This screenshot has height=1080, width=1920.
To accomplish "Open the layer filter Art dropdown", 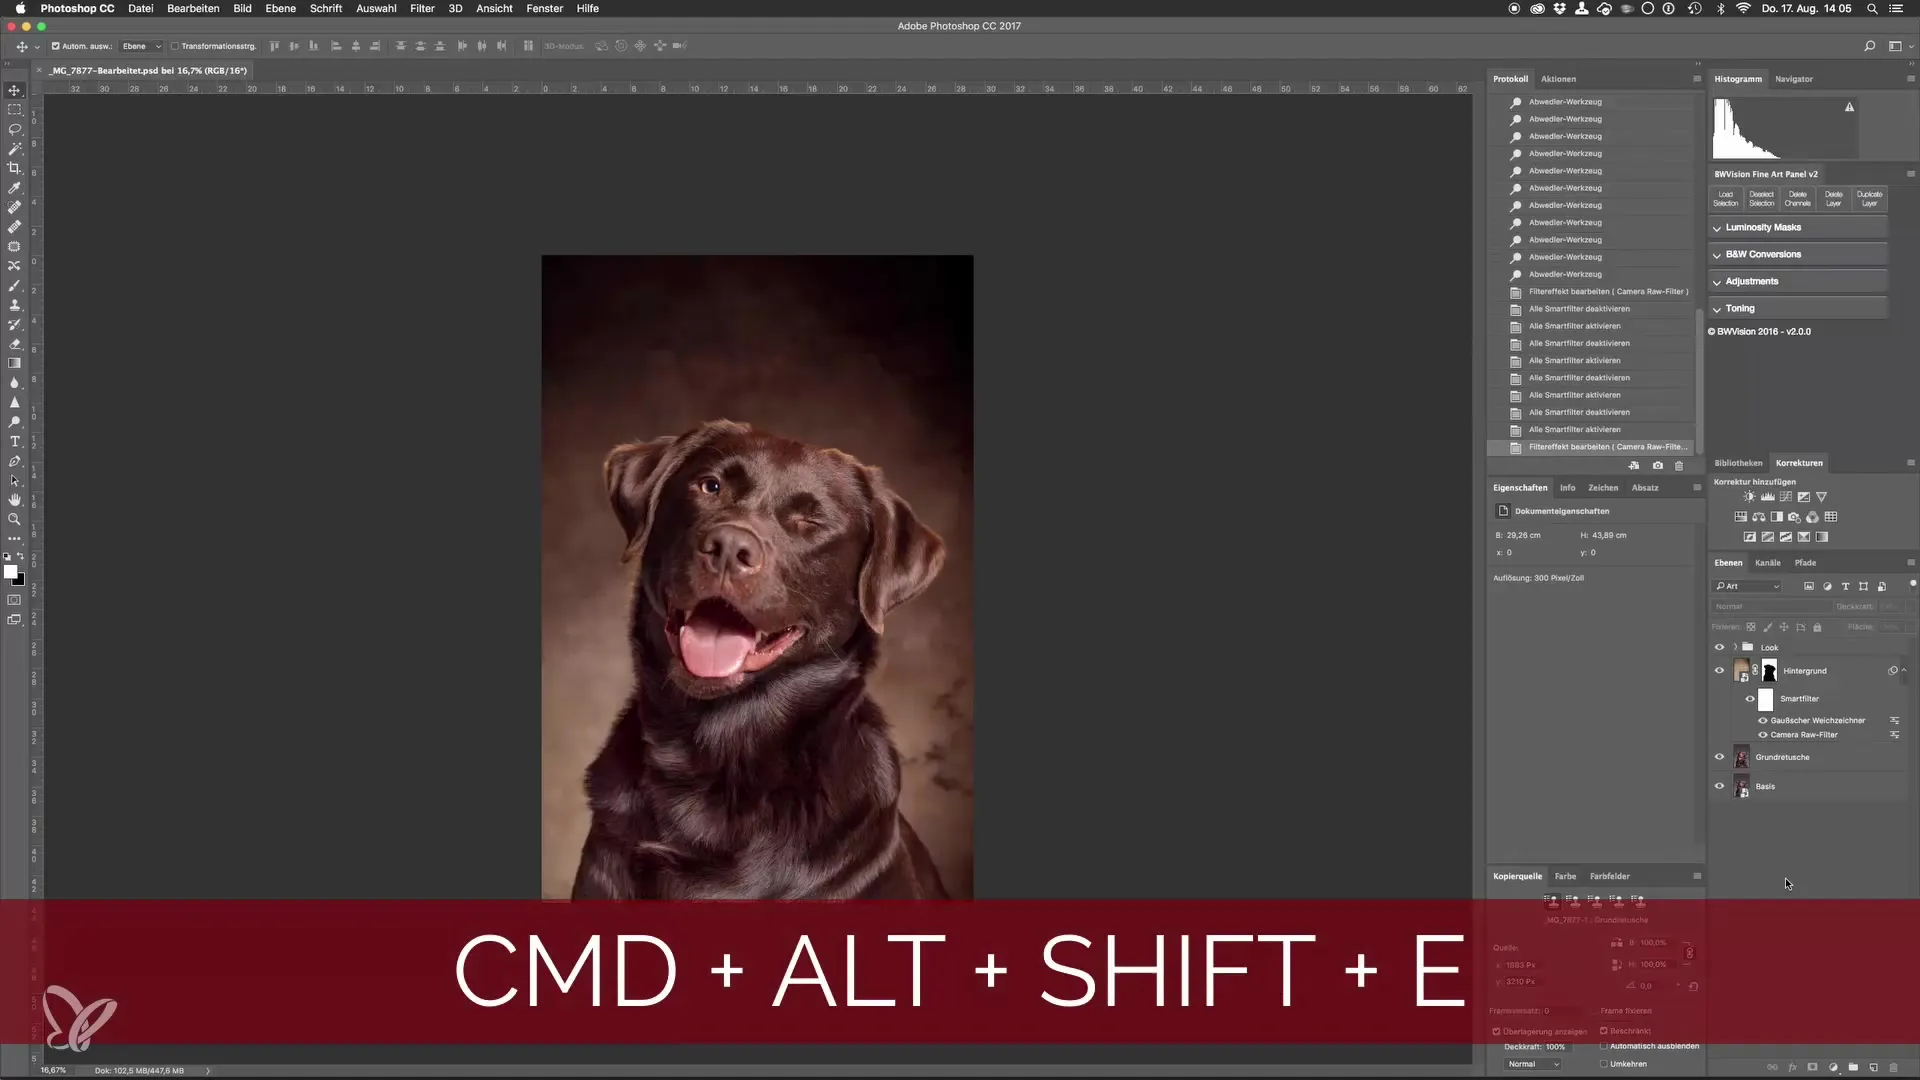I will click(1747, 587).
